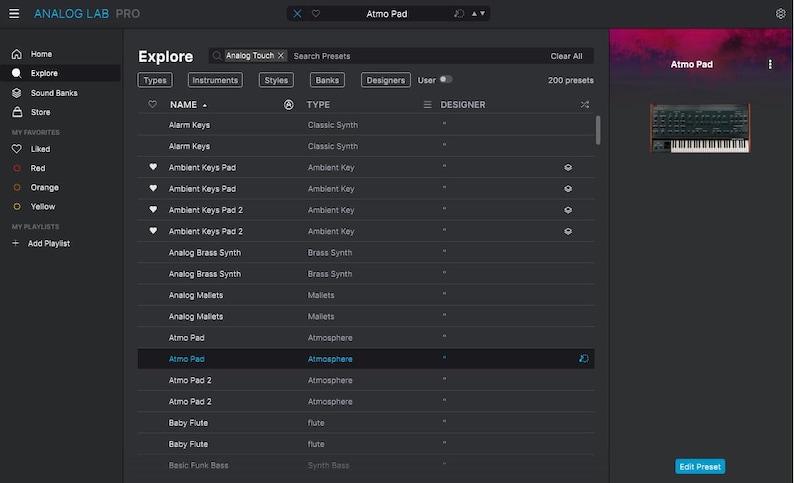Image resolution: width=794 pixels, height=483 pixels.
Task: Open the settings gear icon
Action: (x=780, y=14)
